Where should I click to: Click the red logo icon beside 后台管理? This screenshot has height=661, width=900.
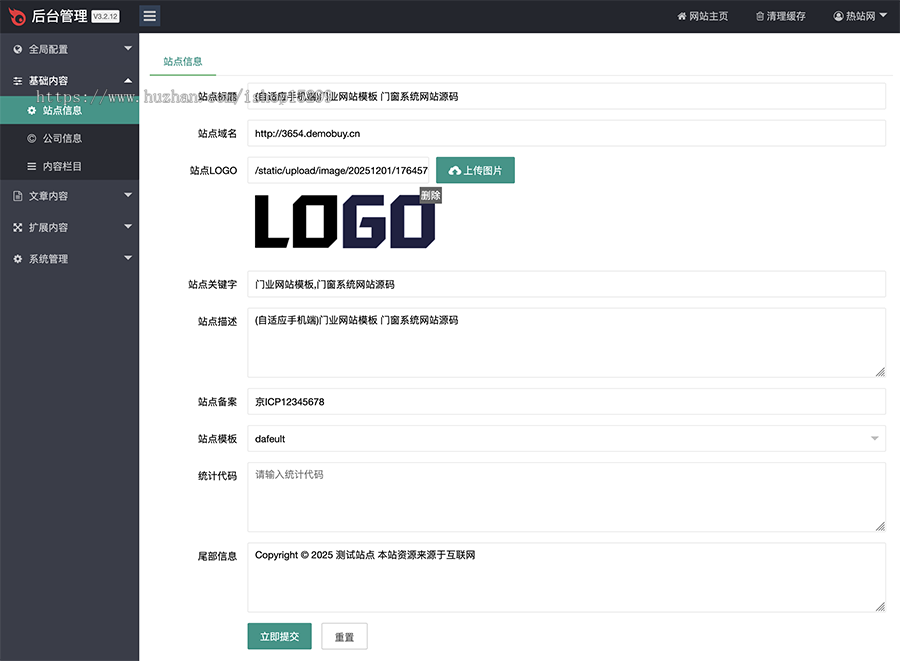[x=15, y=16]
